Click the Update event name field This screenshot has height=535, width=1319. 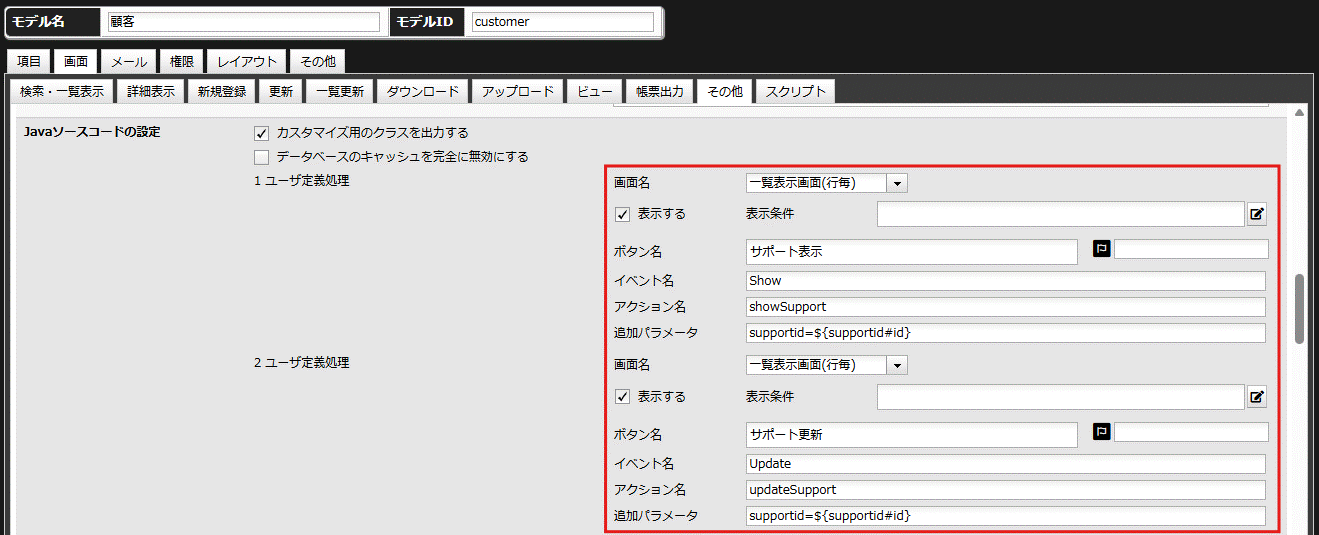tap(1005, 464)
